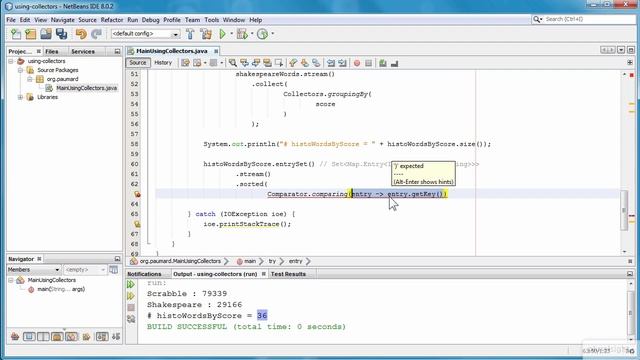Switch to the Services tab
640x360 pixels.
83,51
